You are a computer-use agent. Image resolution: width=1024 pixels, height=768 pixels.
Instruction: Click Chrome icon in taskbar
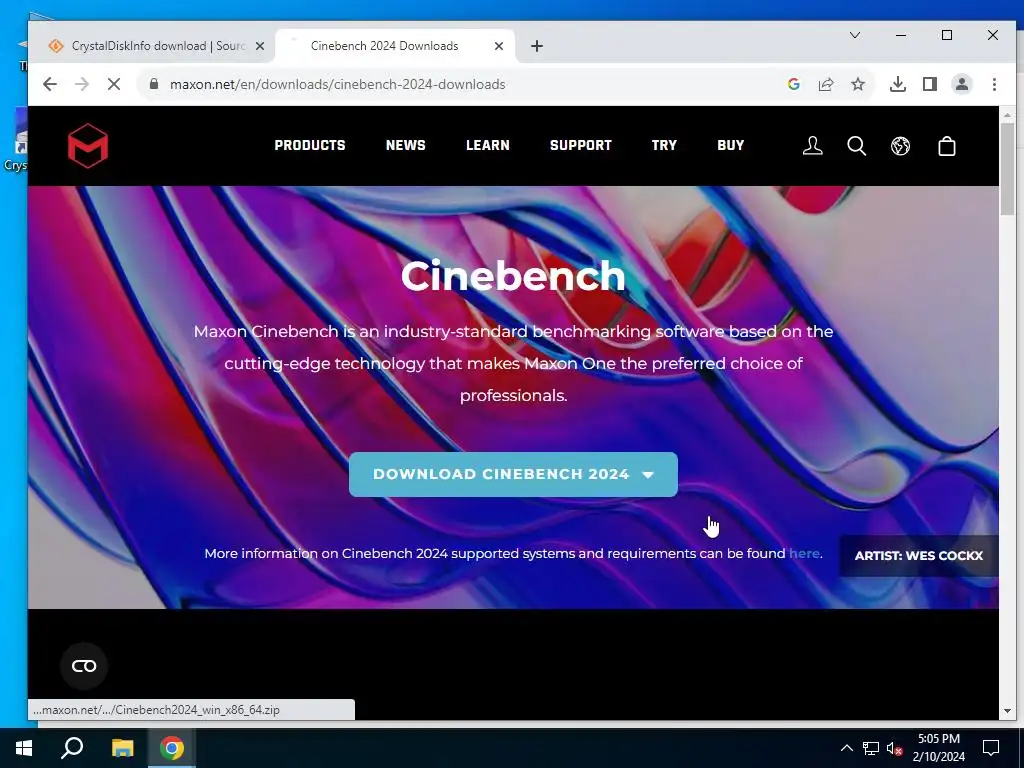point(172,748)
